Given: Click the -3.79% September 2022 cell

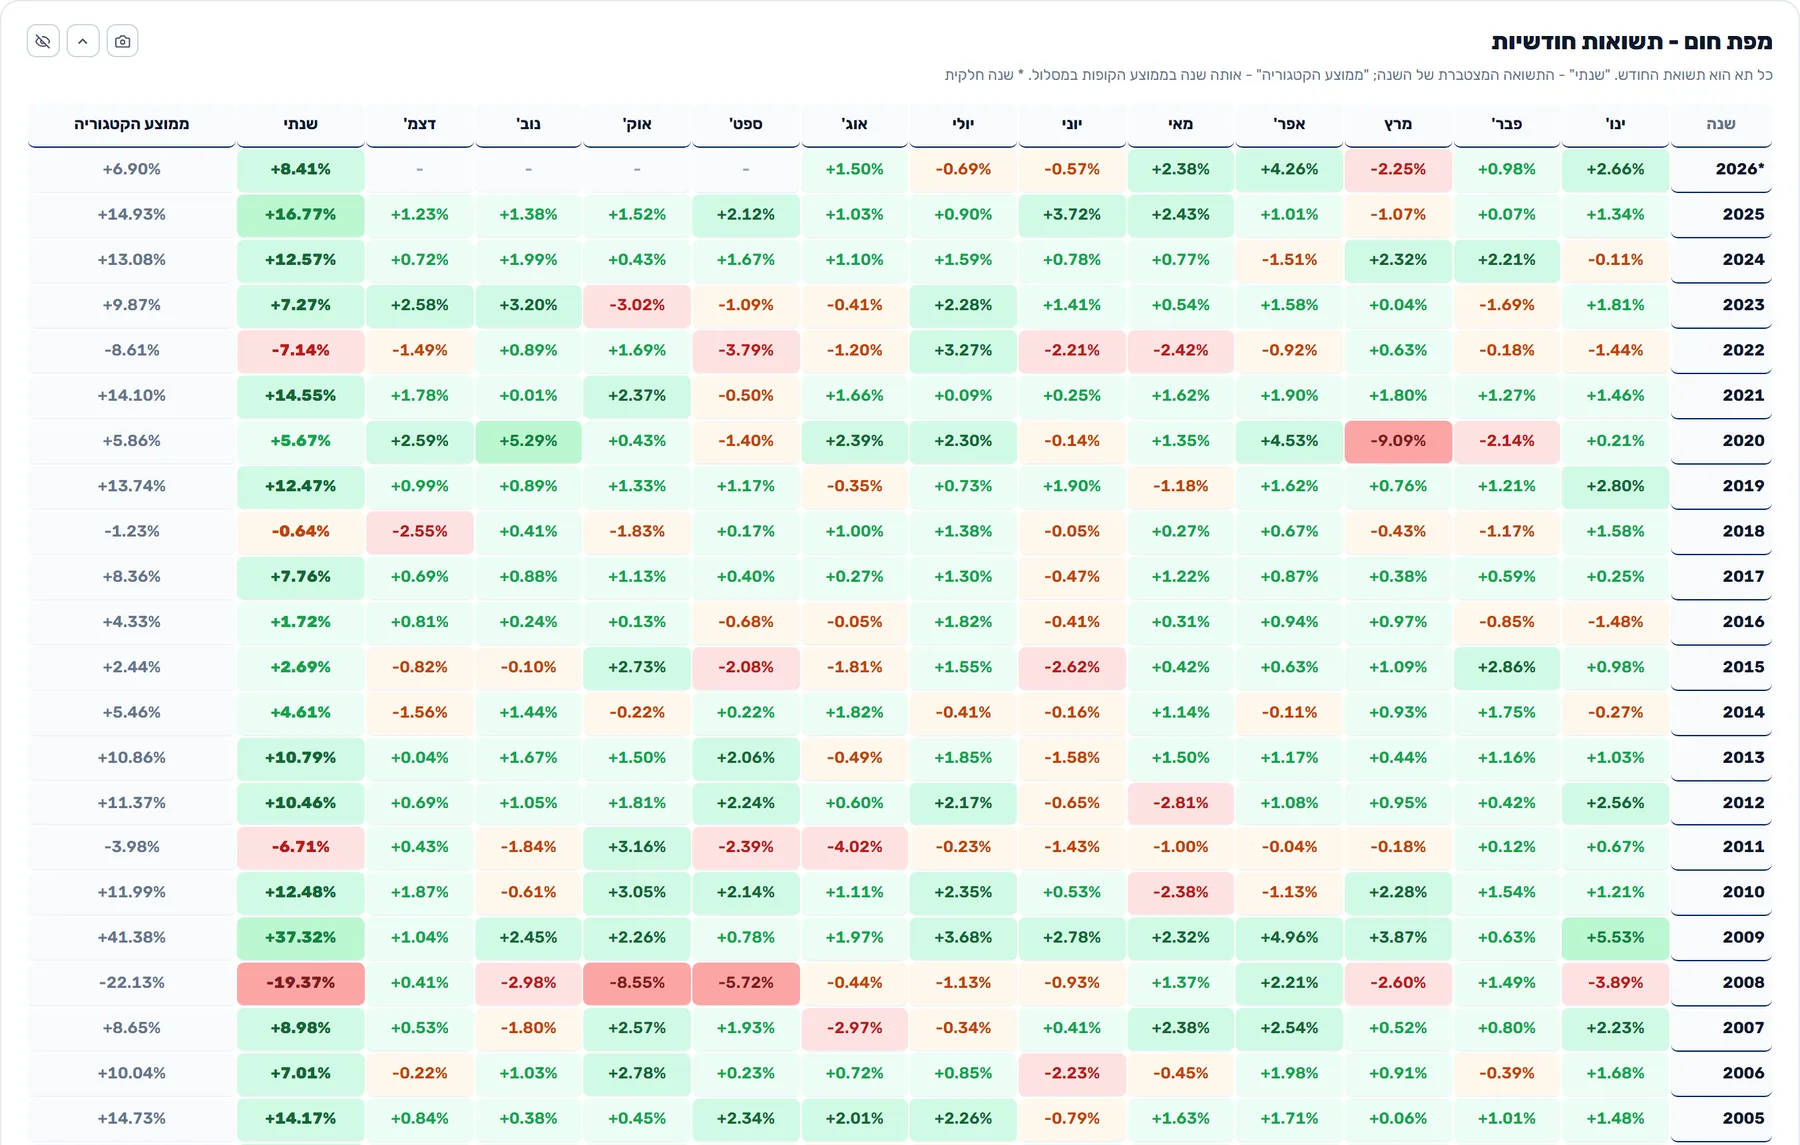Looking at the screenshot, I should pos(746,351).
